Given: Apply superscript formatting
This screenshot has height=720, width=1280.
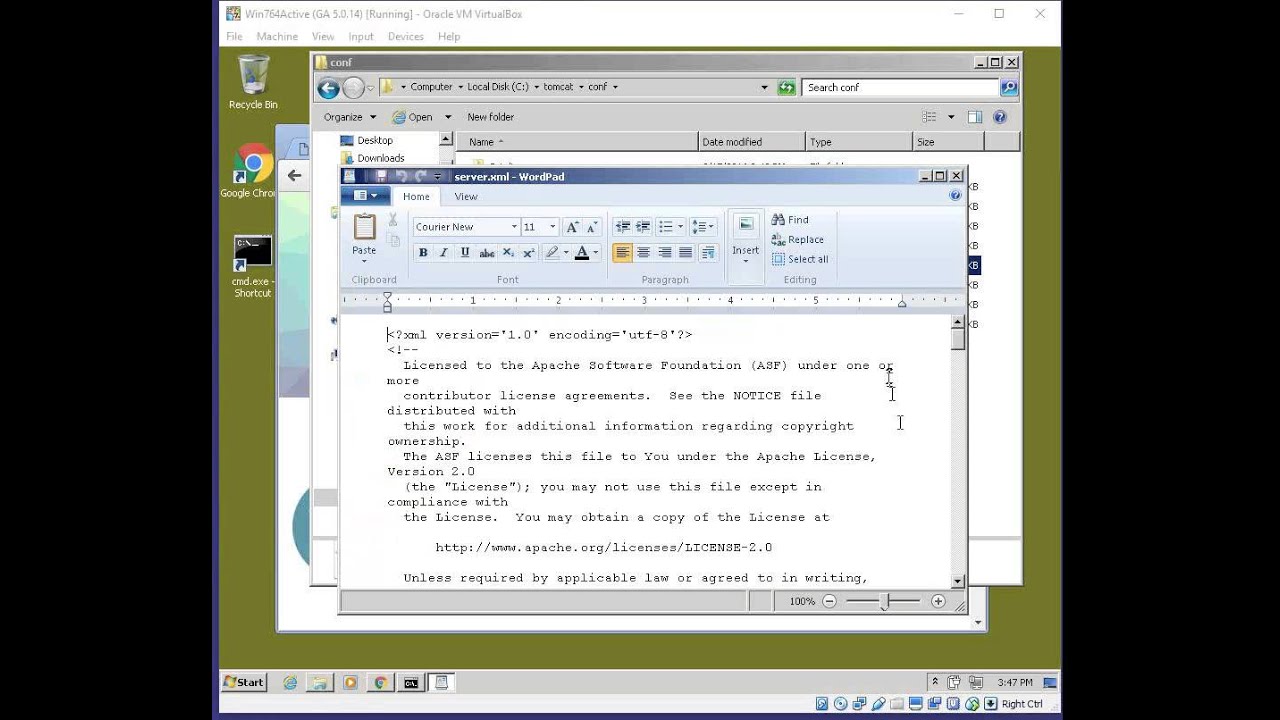Looking at the screenshot, I should tap(529, 253).
